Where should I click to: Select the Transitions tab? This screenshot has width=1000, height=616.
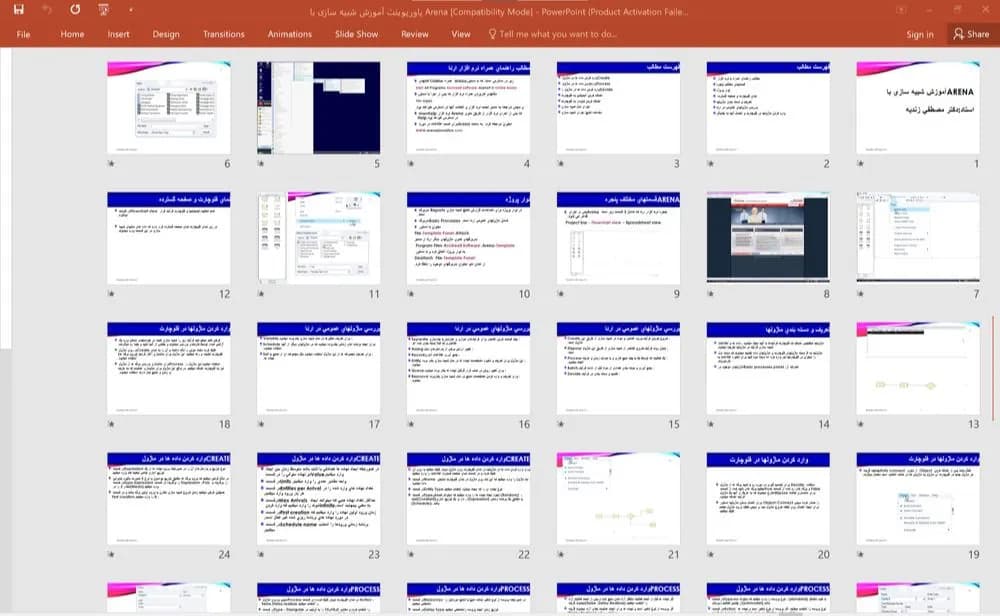(x=224, y=34)
